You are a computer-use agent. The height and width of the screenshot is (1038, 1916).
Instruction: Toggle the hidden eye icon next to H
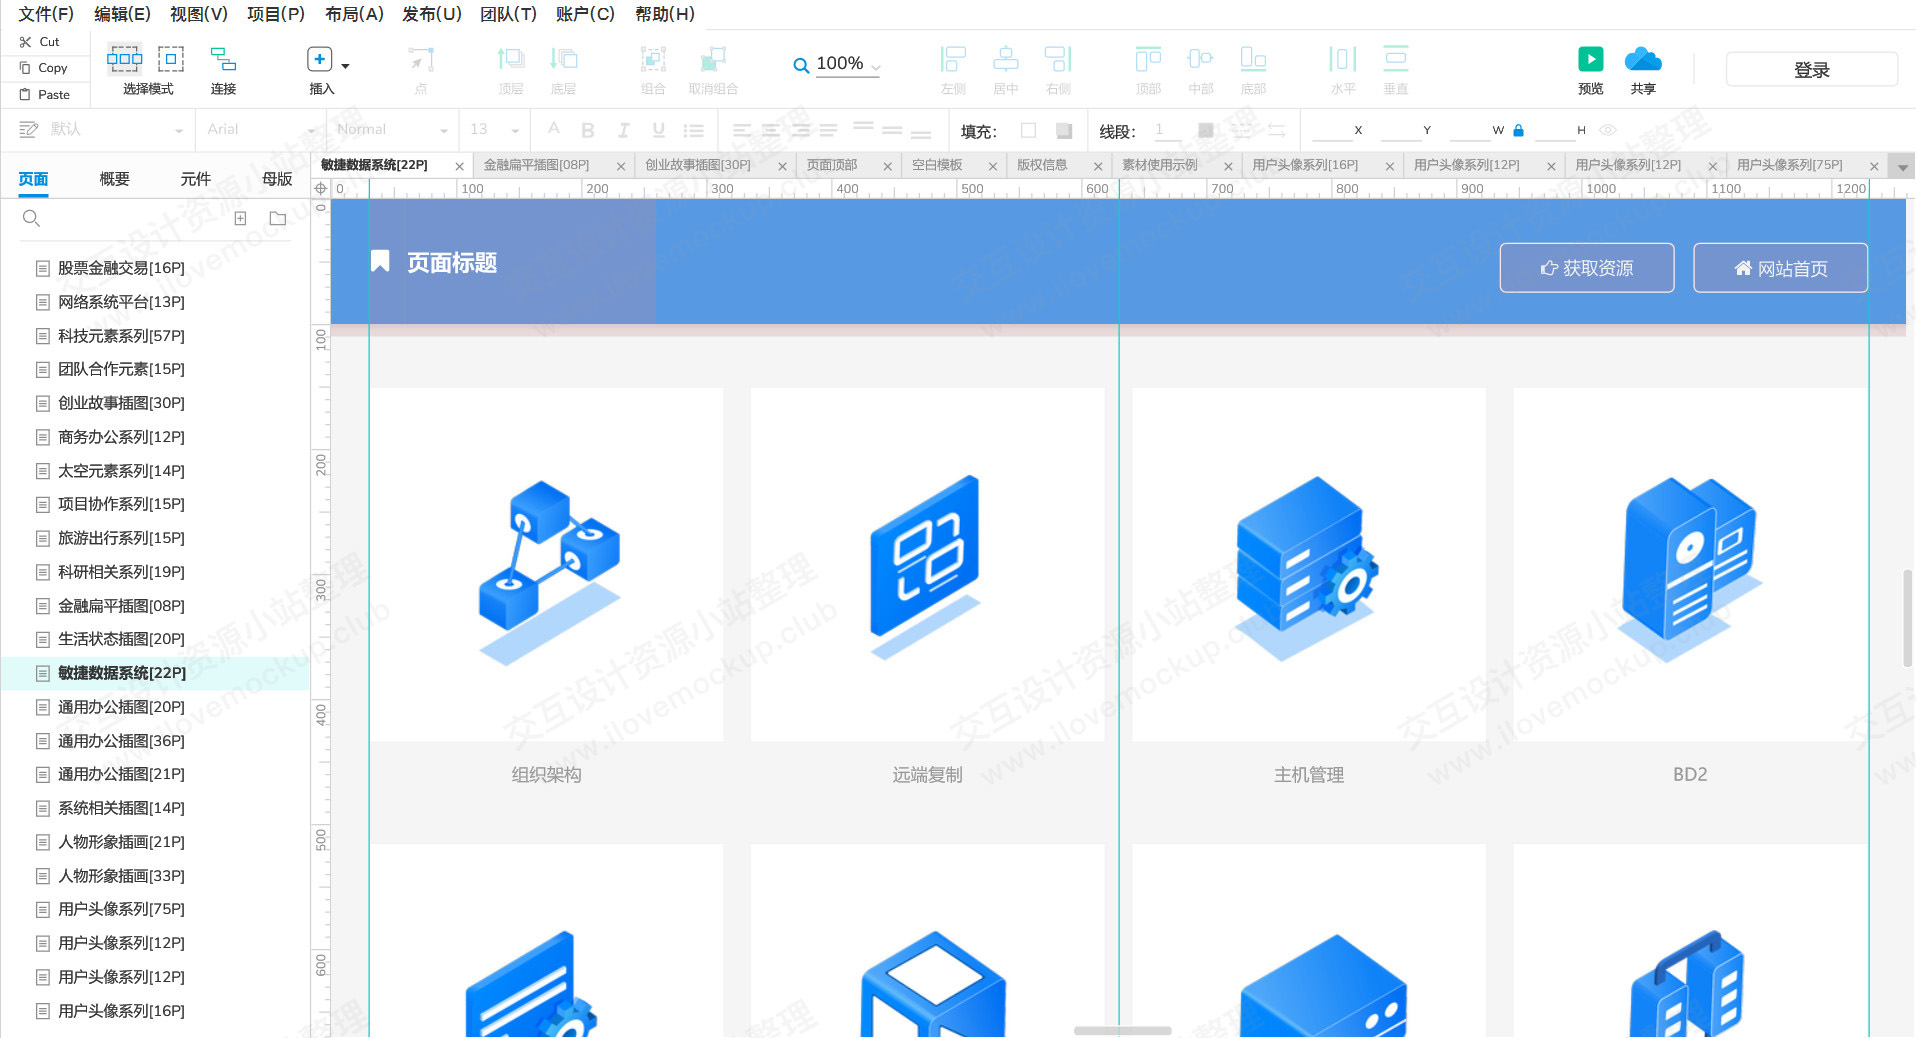[x=1608, y=130]
